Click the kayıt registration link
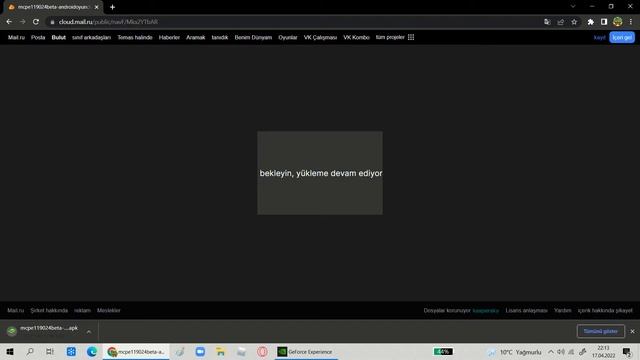This screenshot has height=360, width=640. pos(599,37)
